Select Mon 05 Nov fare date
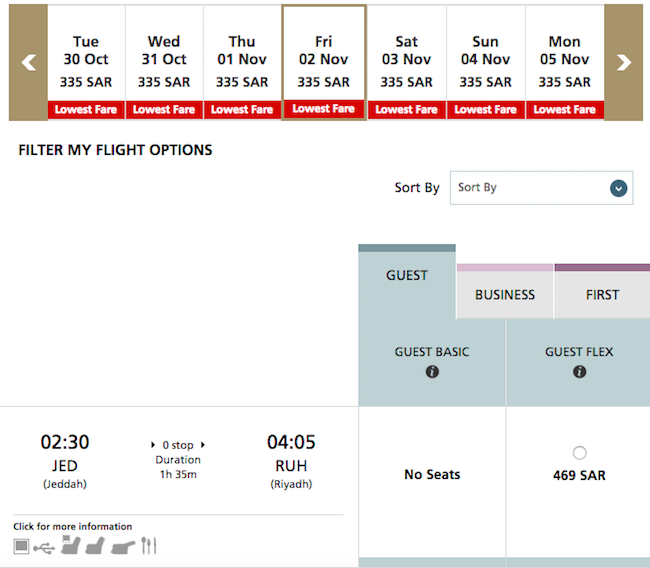 564,63
